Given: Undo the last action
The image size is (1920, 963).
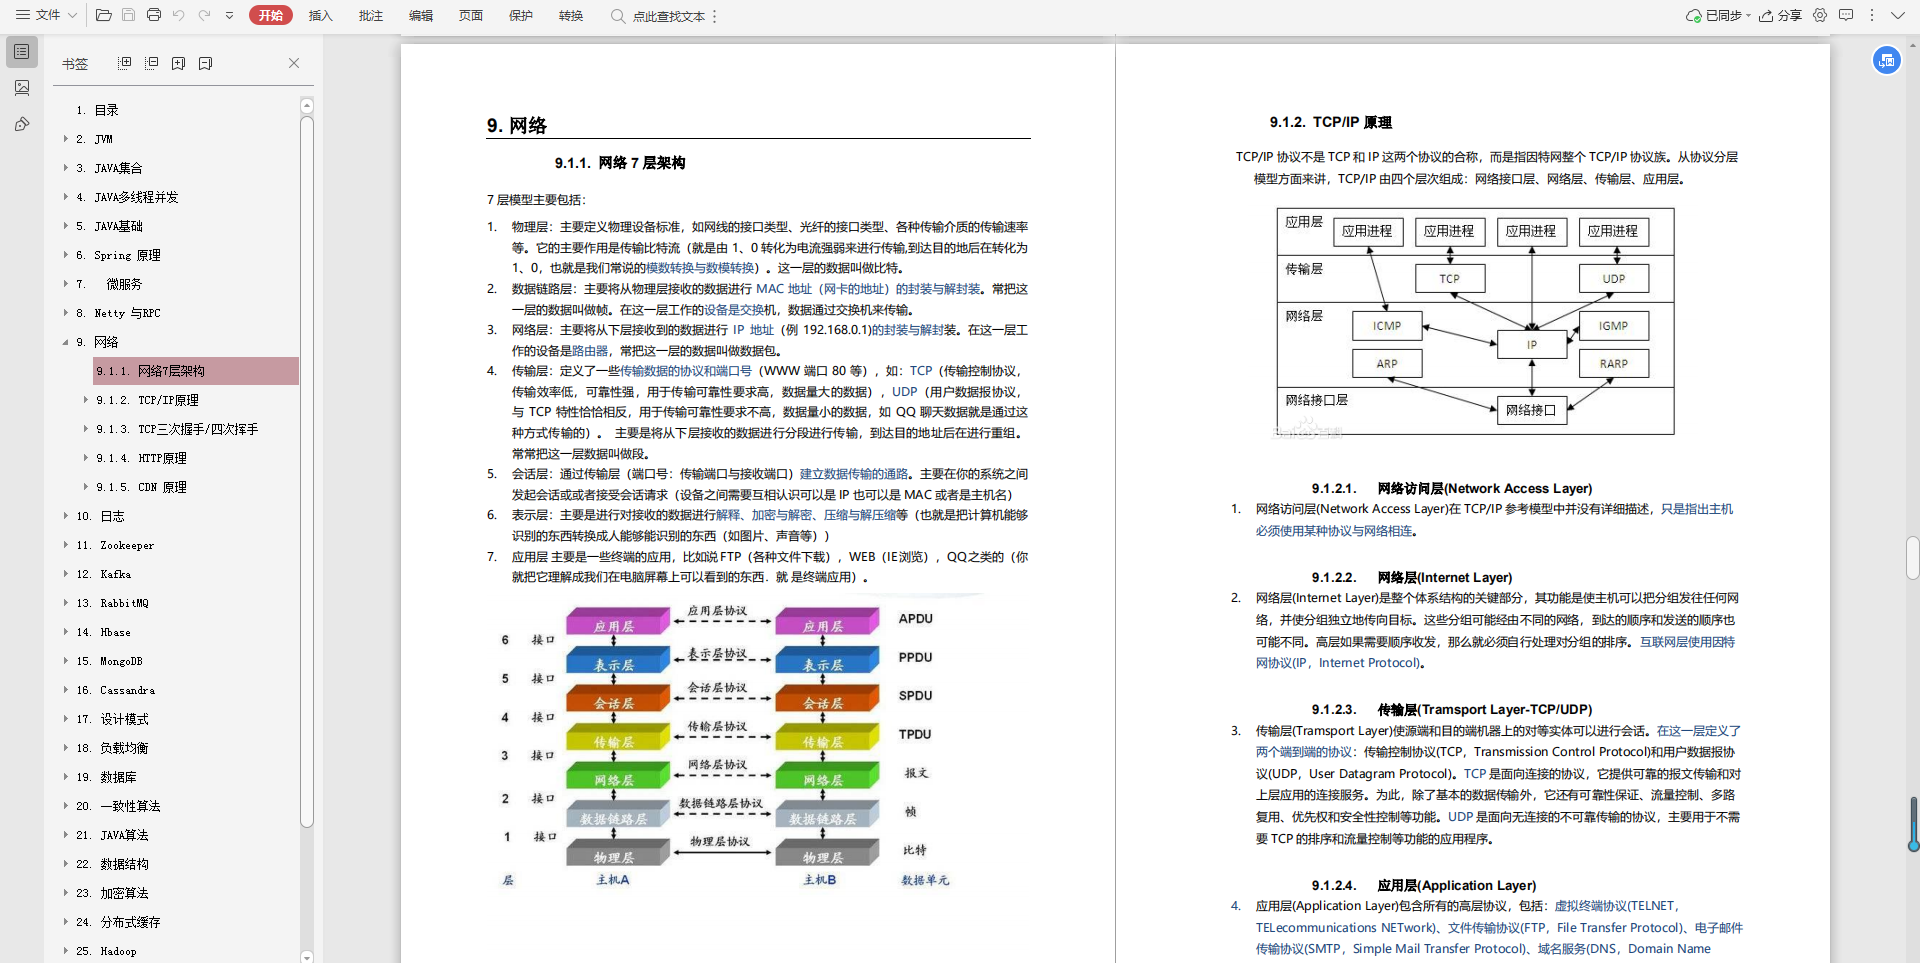Looking at the screenshot, I should 179,15.
